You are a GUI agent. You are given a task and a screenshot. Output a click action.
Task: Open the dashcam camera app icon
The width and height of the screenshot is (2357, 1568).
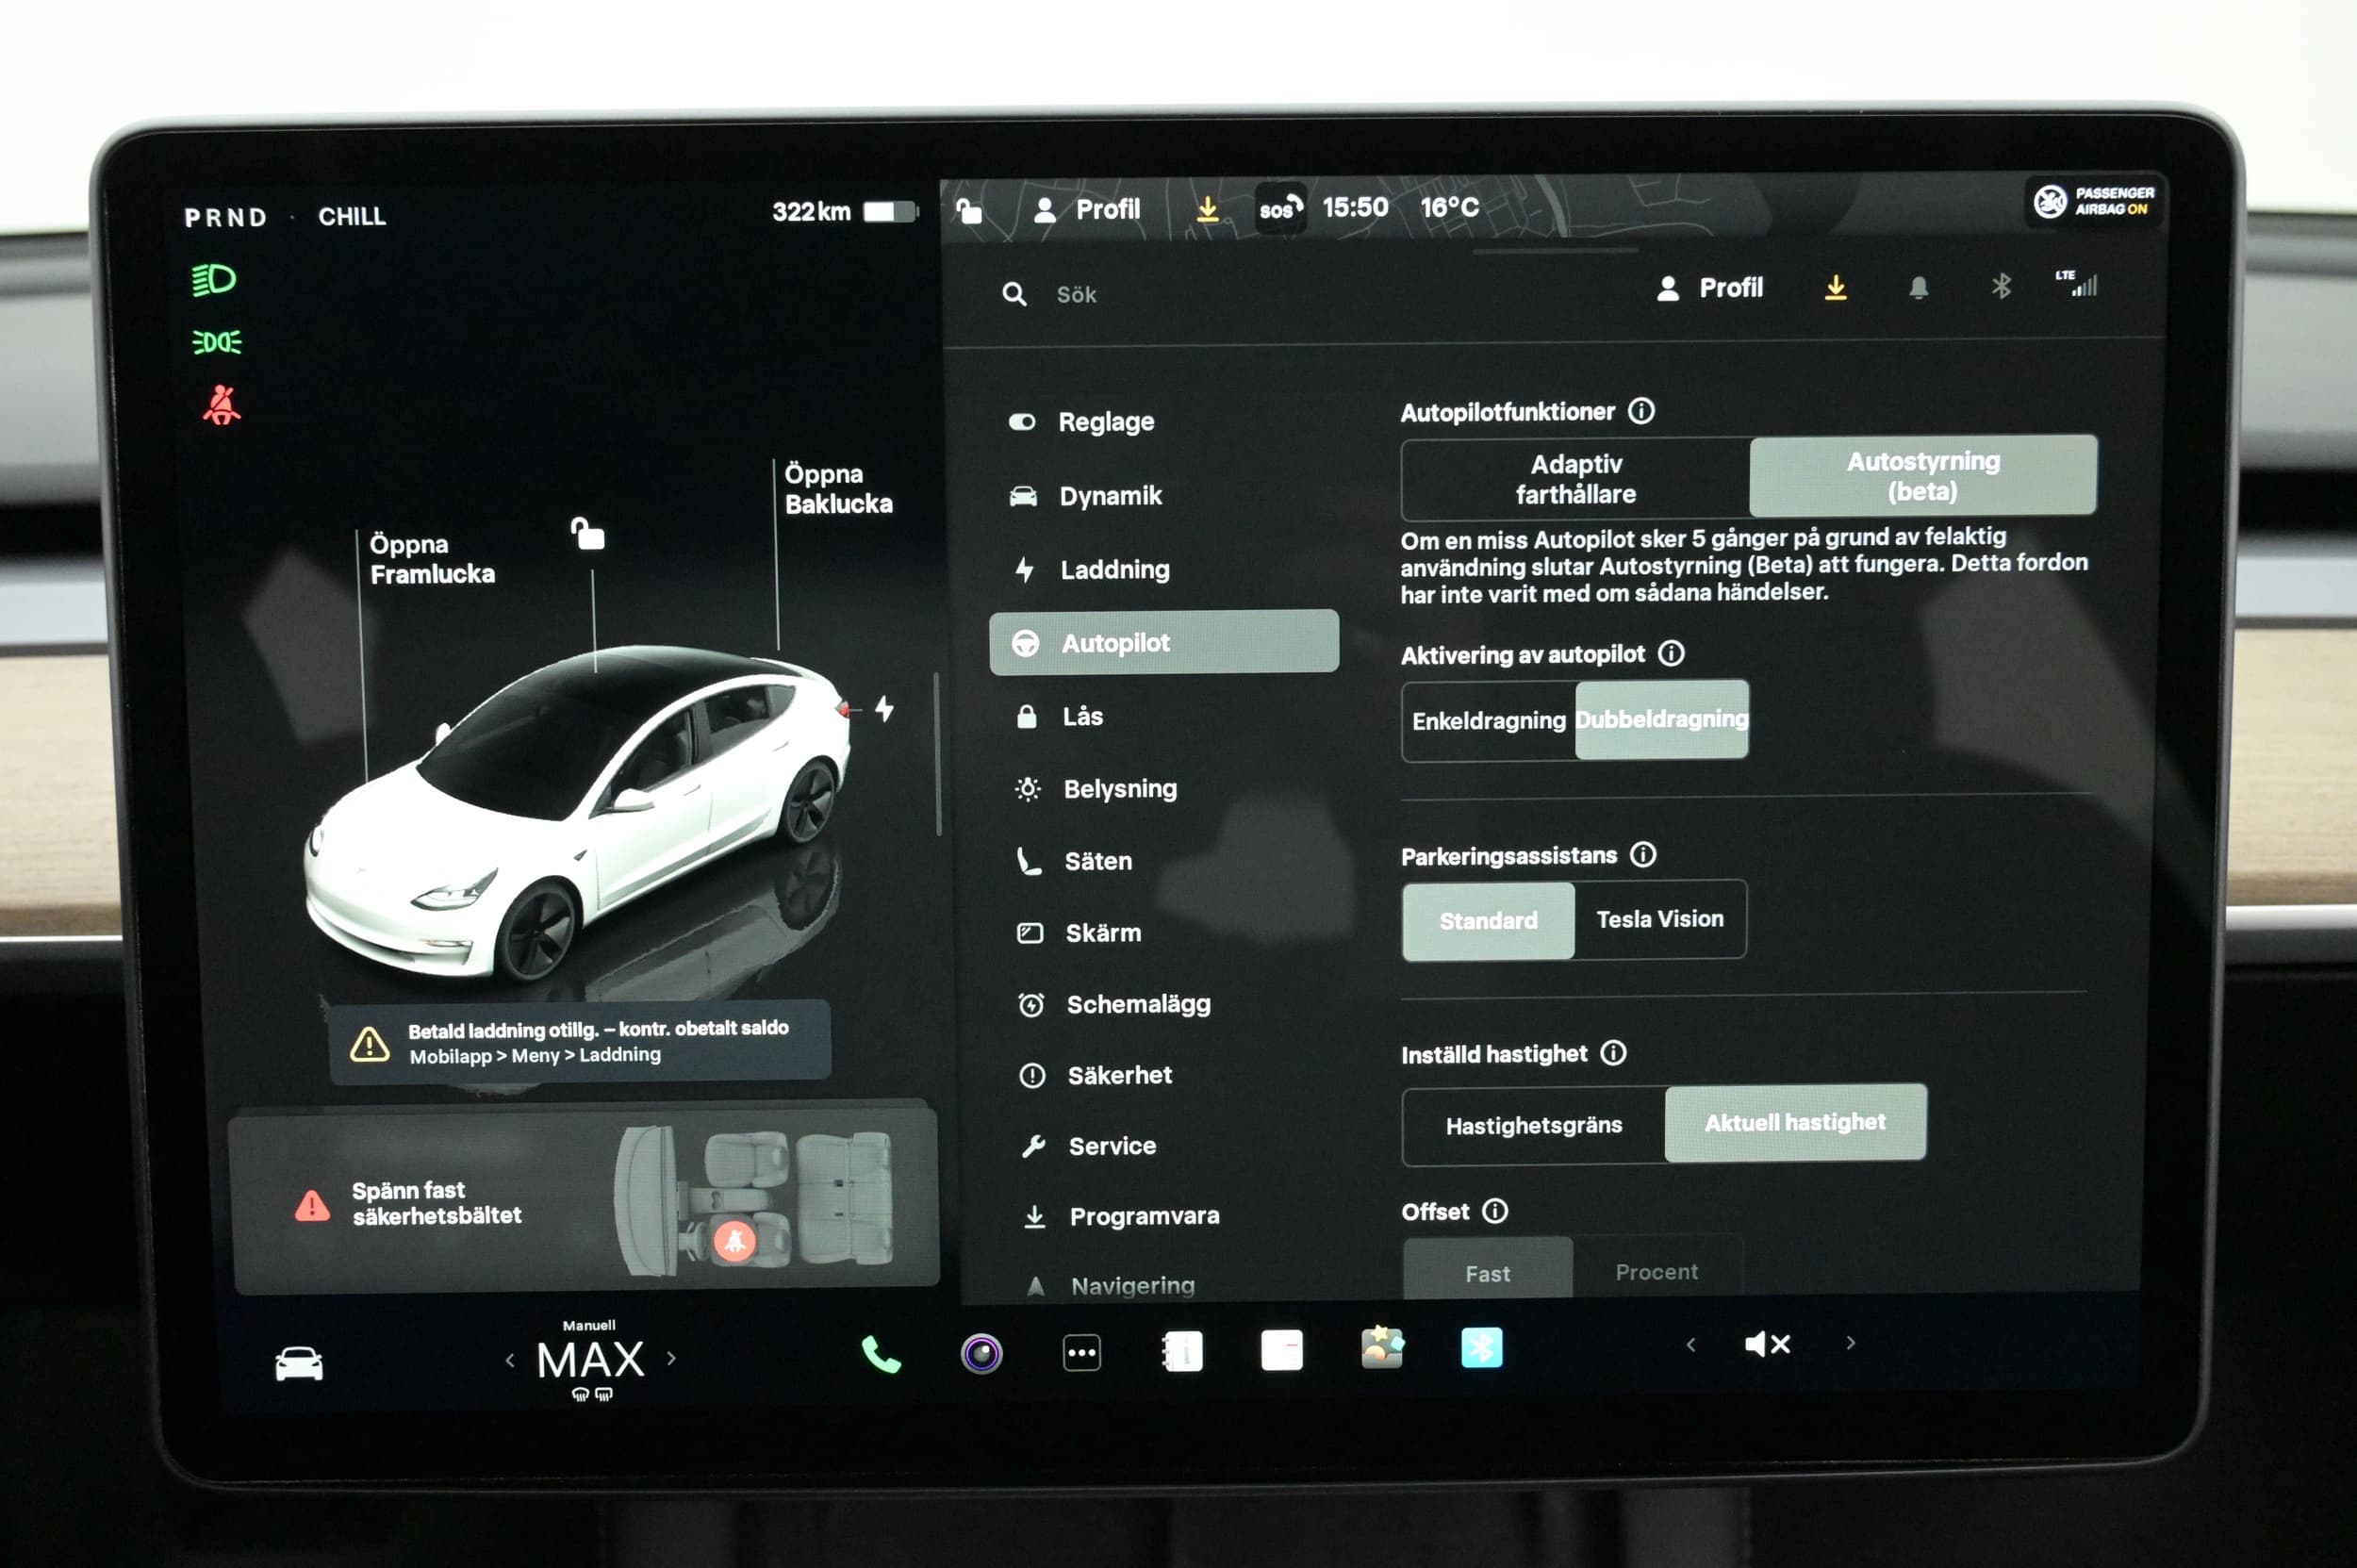(981, 1354)
